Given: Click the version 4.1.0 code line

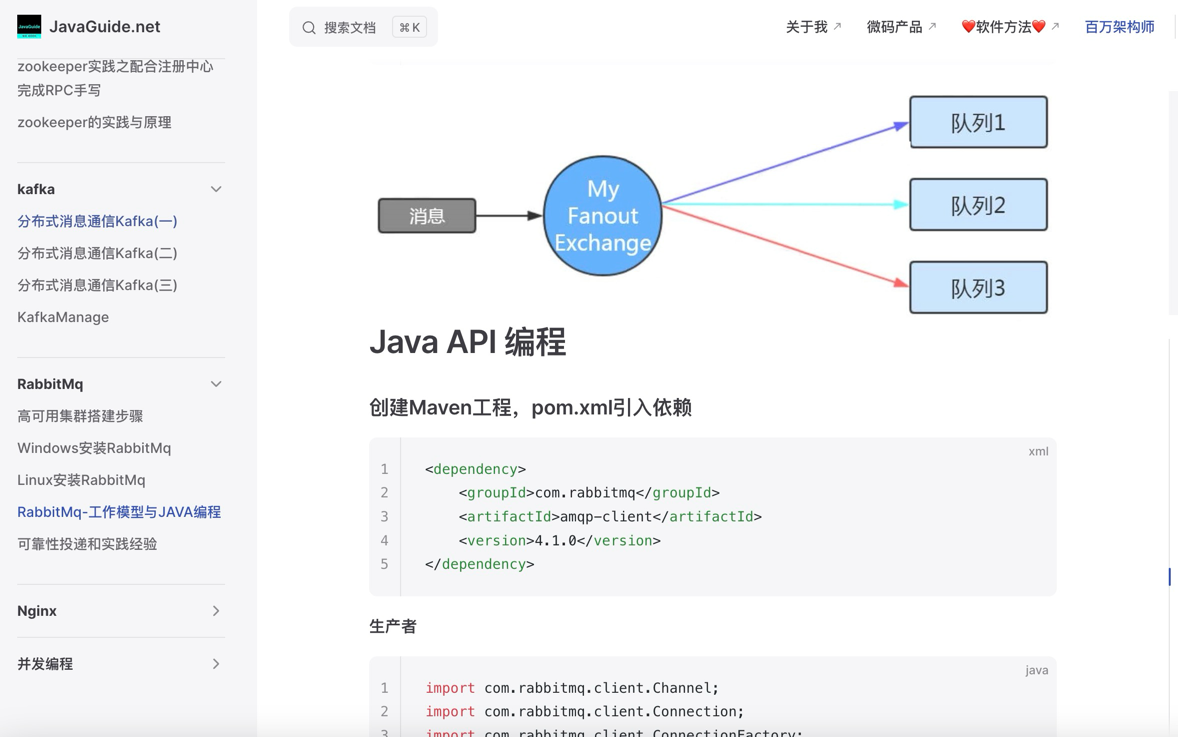Looking at the screenshot, I should click(x=560, y=540).
